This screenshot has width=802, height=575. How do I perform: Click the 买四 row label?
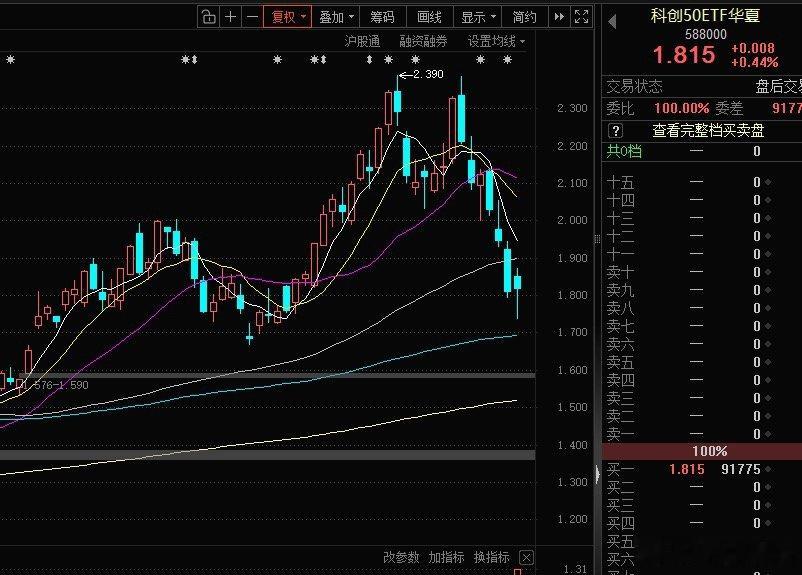click(620, 523)
